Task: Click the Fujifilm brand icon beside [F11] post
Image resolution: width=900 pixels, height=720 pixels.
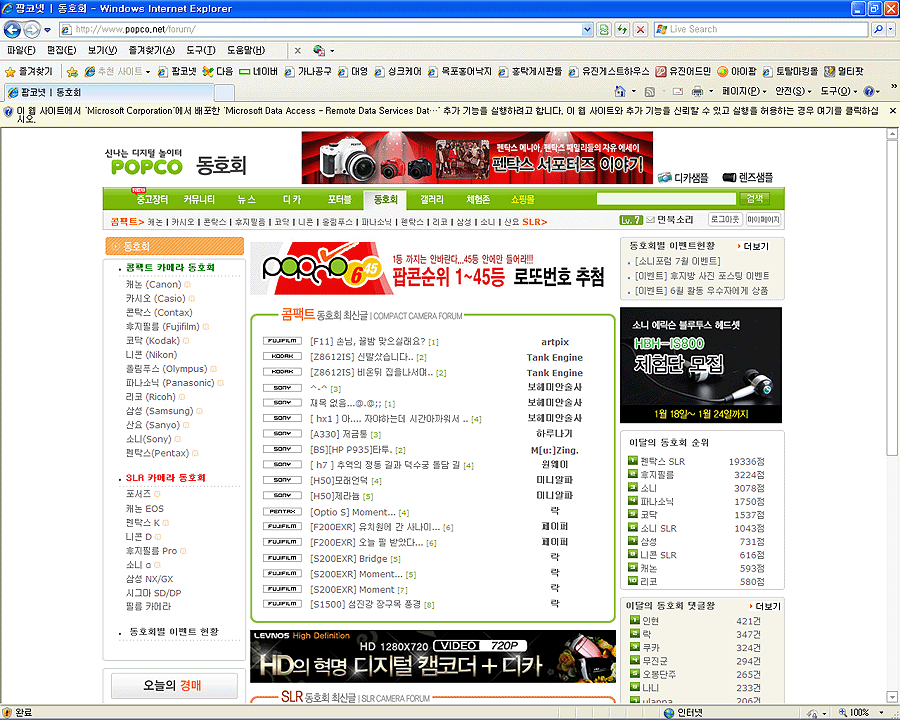Action: [x=282, y=341]
